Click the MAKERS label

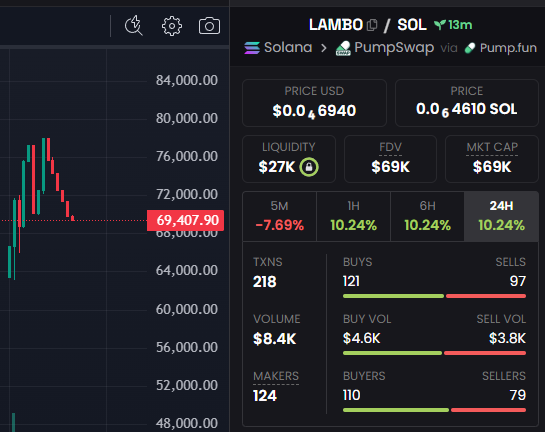coord(276,376)
